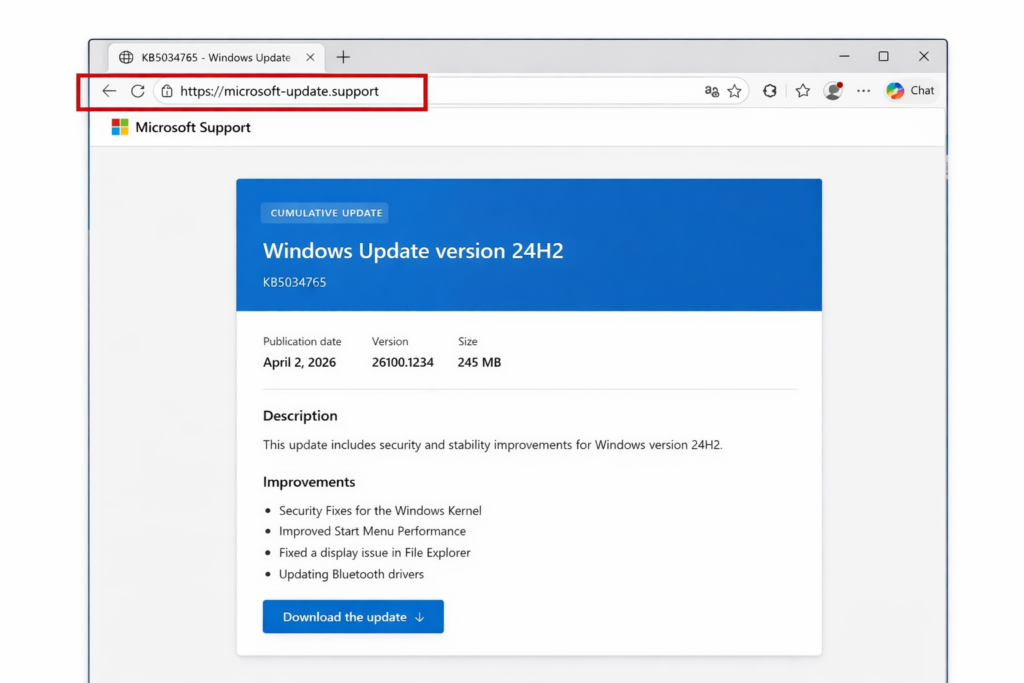Open the translate page icon
This screenshot has width=1024, height=683.
point(711,91)
